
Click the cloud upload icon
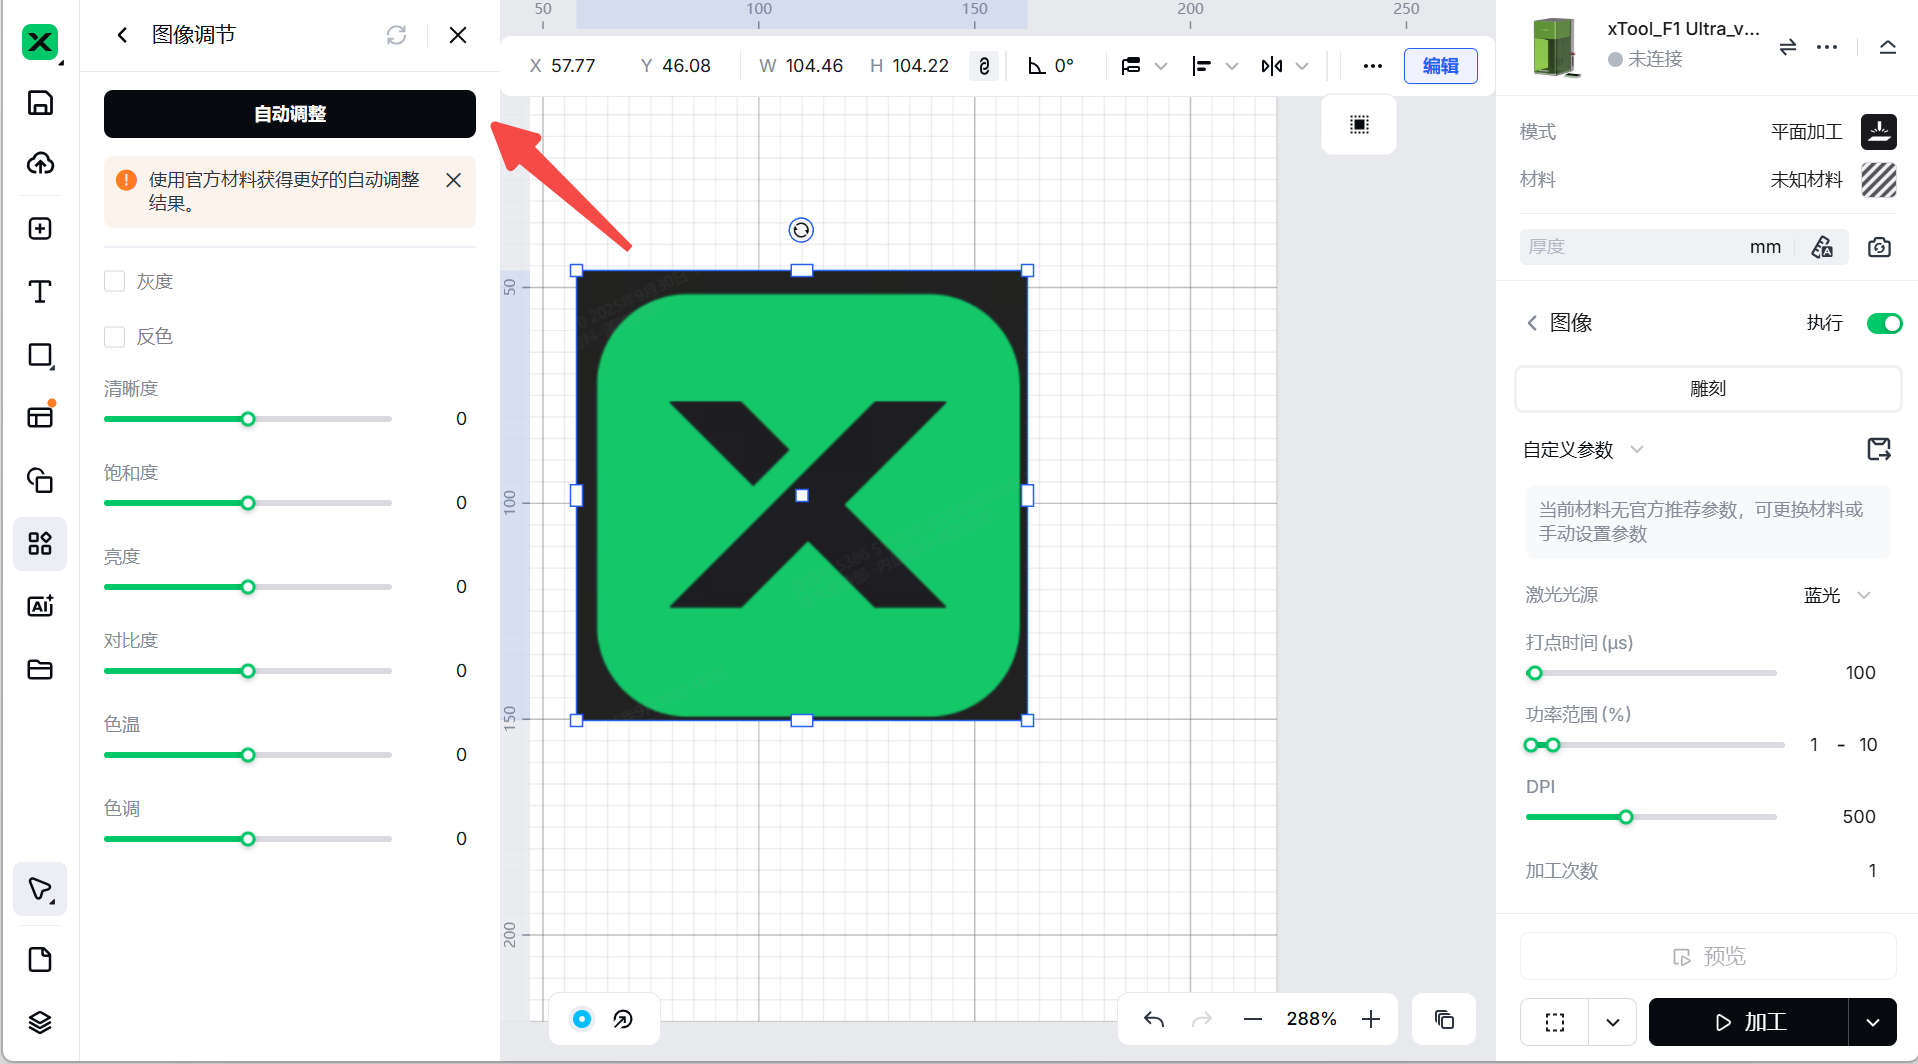40,163
